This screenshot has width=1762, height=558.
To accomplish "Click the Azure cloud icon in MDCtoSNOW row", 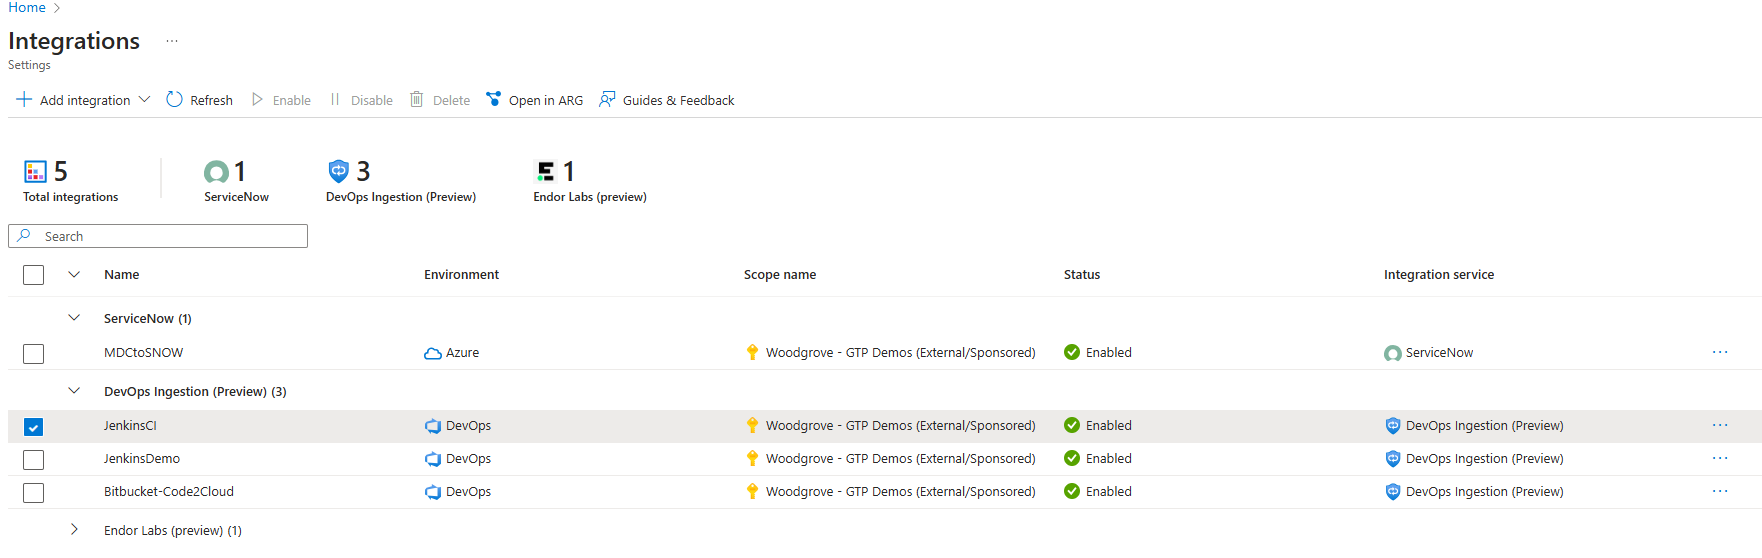I will coord(433,353).
